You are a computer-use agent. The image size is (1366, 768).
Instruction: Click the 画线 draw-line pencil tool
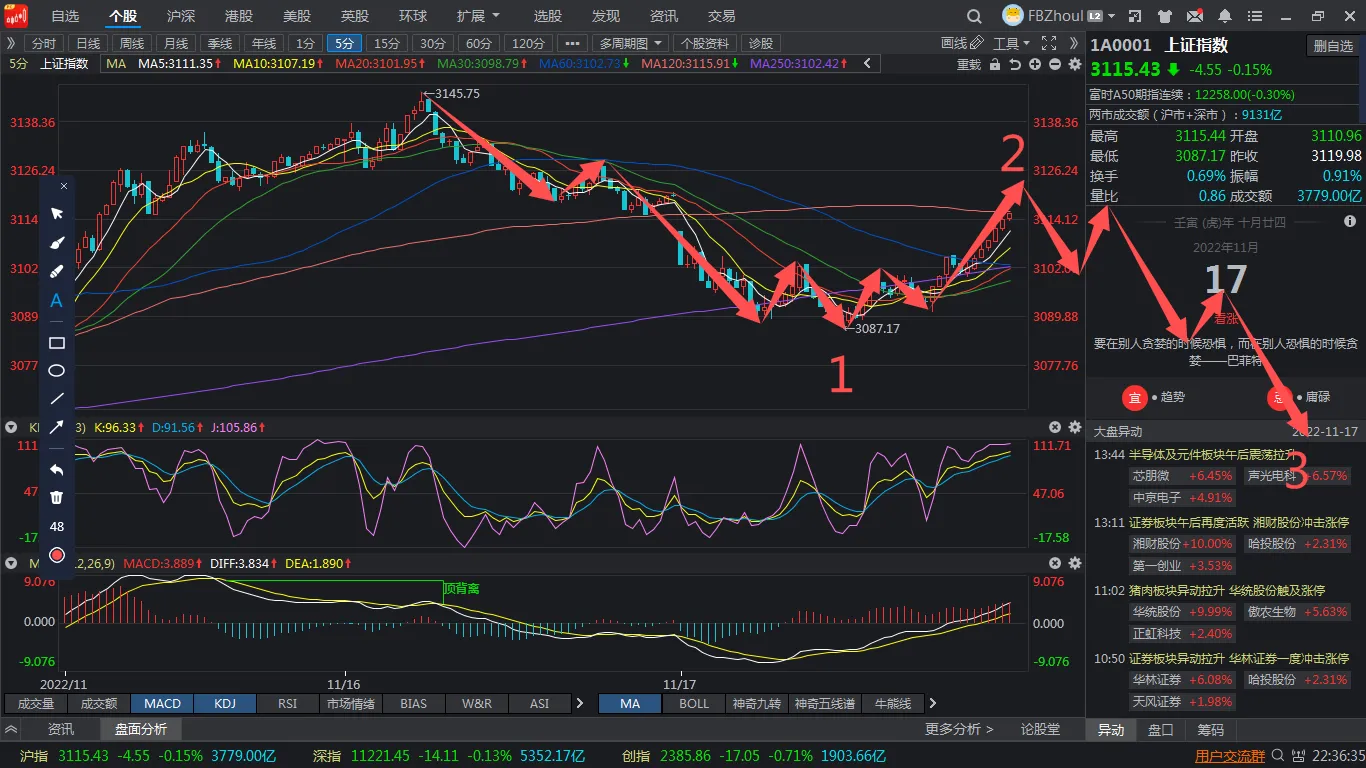pos(961,43)
